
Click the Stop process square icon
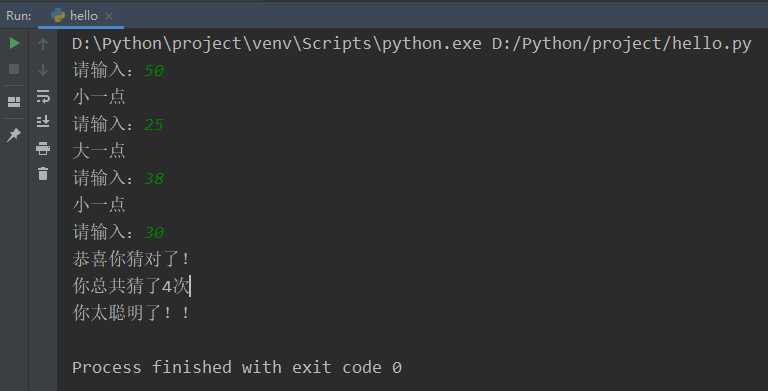tap(14, 69)
